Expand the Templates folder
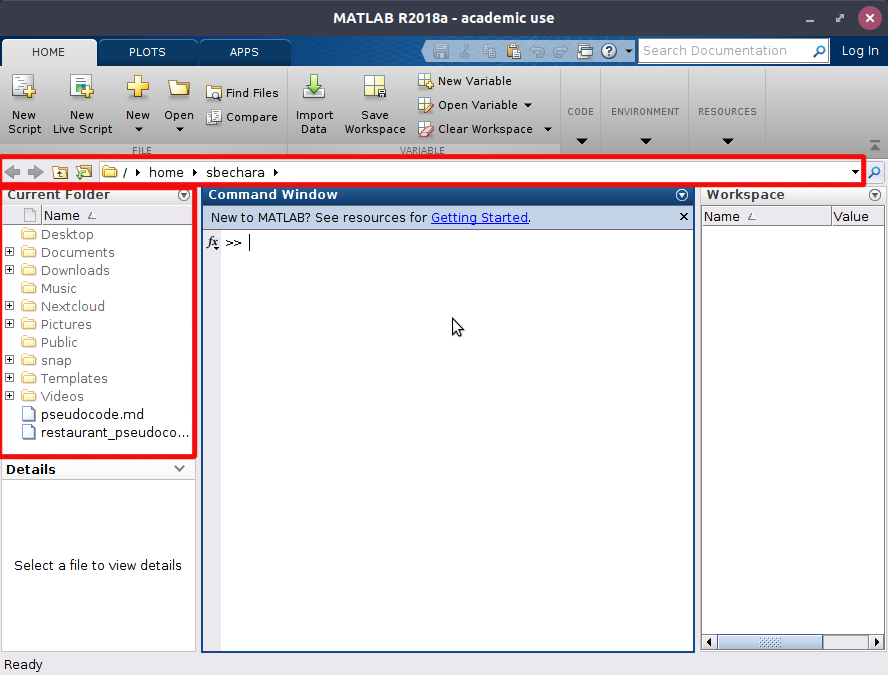 [10, 378]
